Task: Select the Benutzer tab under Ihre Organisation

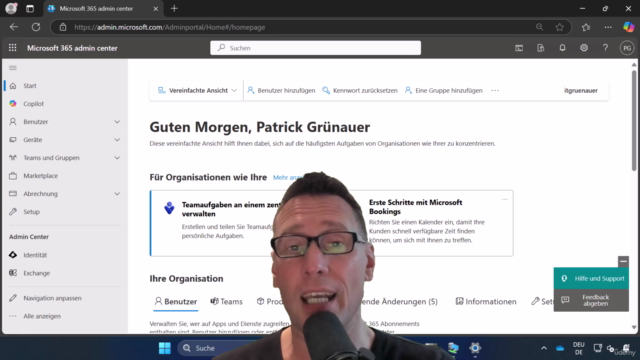Action: click(176, 302)
